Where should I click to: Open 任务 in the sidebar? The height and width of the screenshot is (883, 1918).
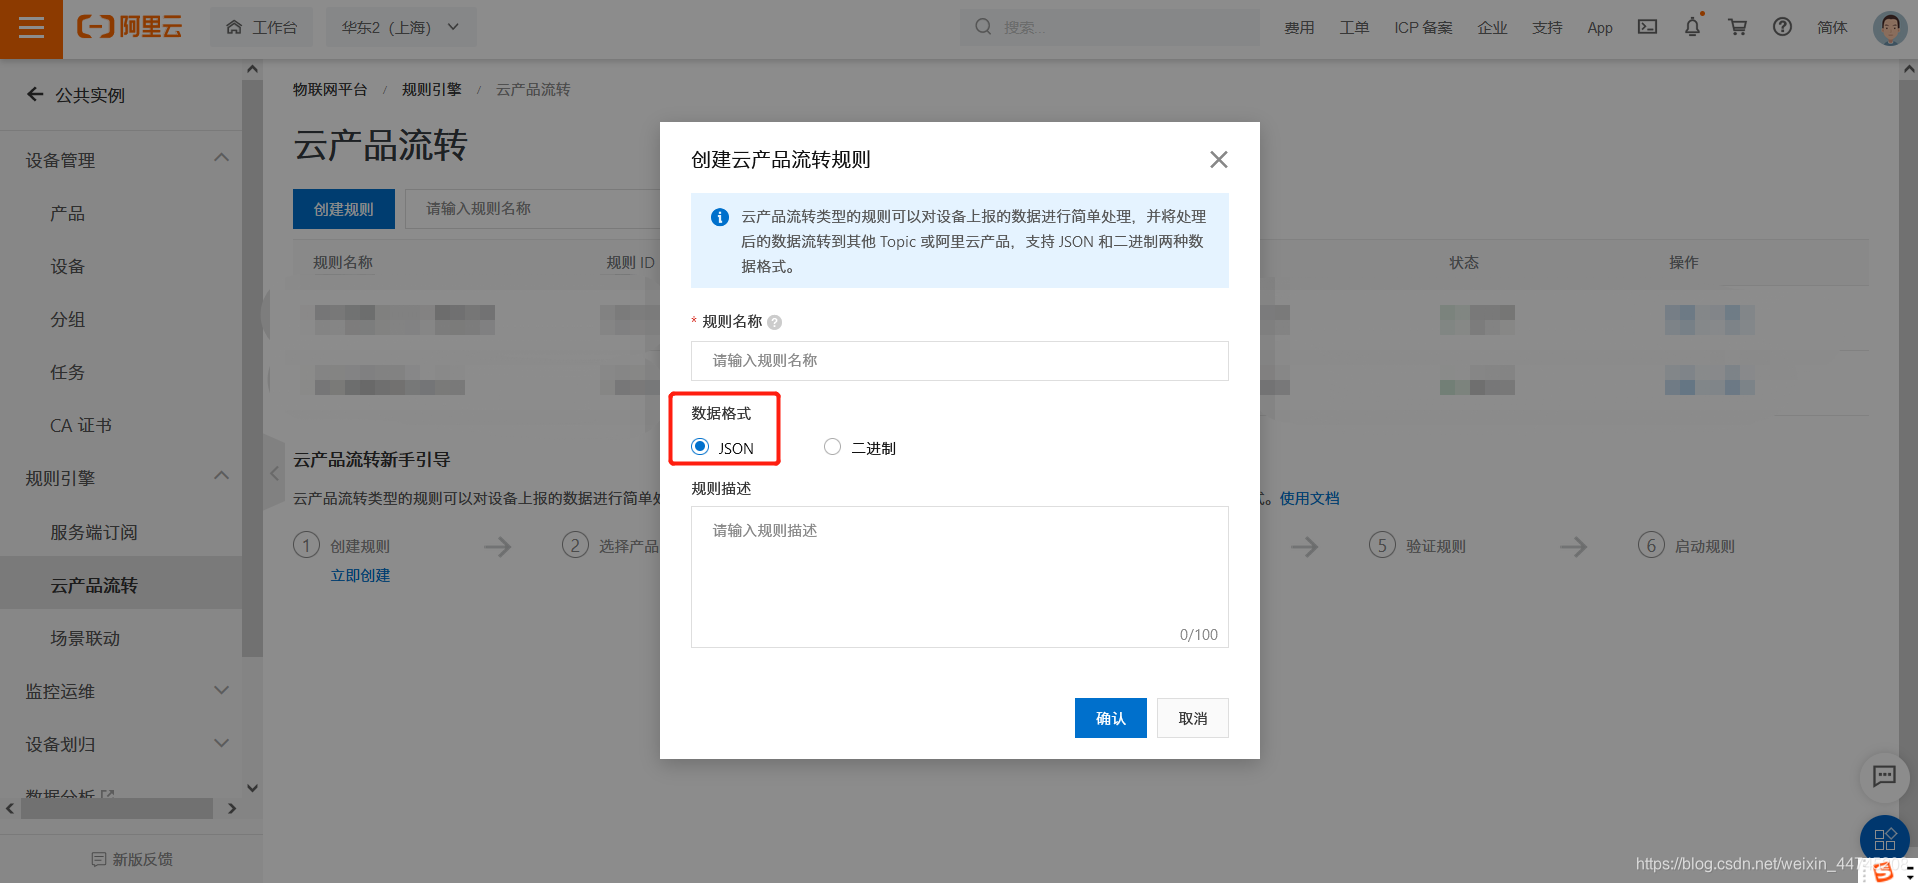coord(68,372)
